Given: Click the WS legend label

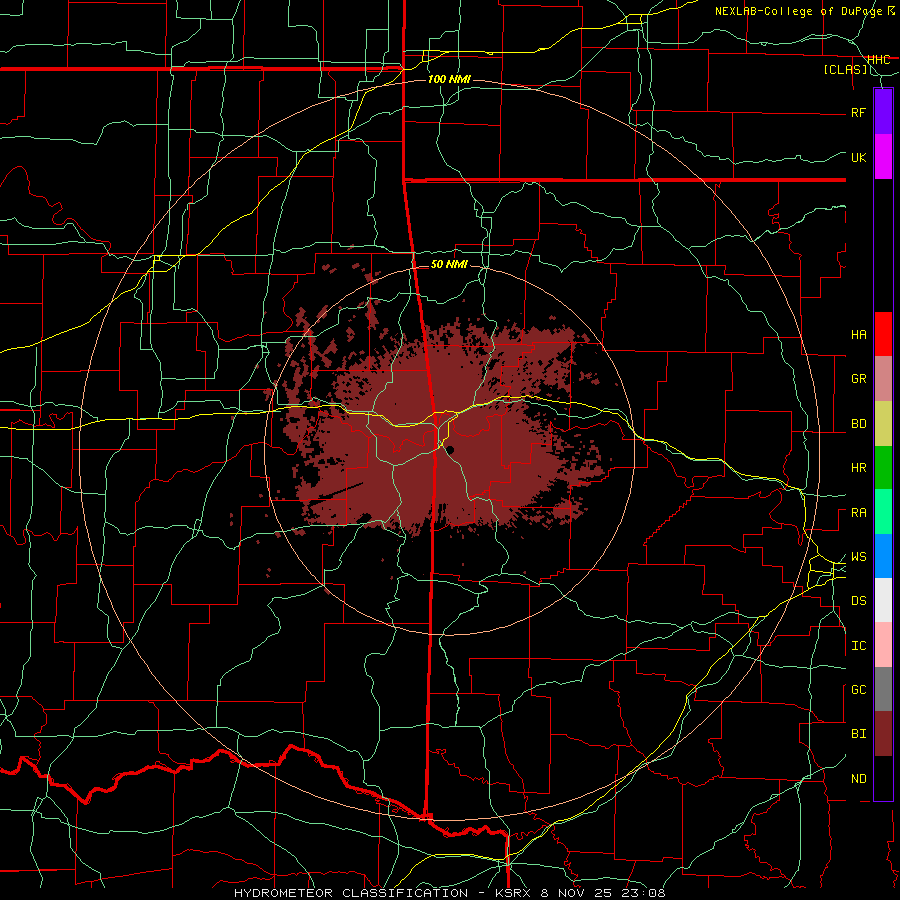Looking at the screenshot, I should (x=859, y=557).
